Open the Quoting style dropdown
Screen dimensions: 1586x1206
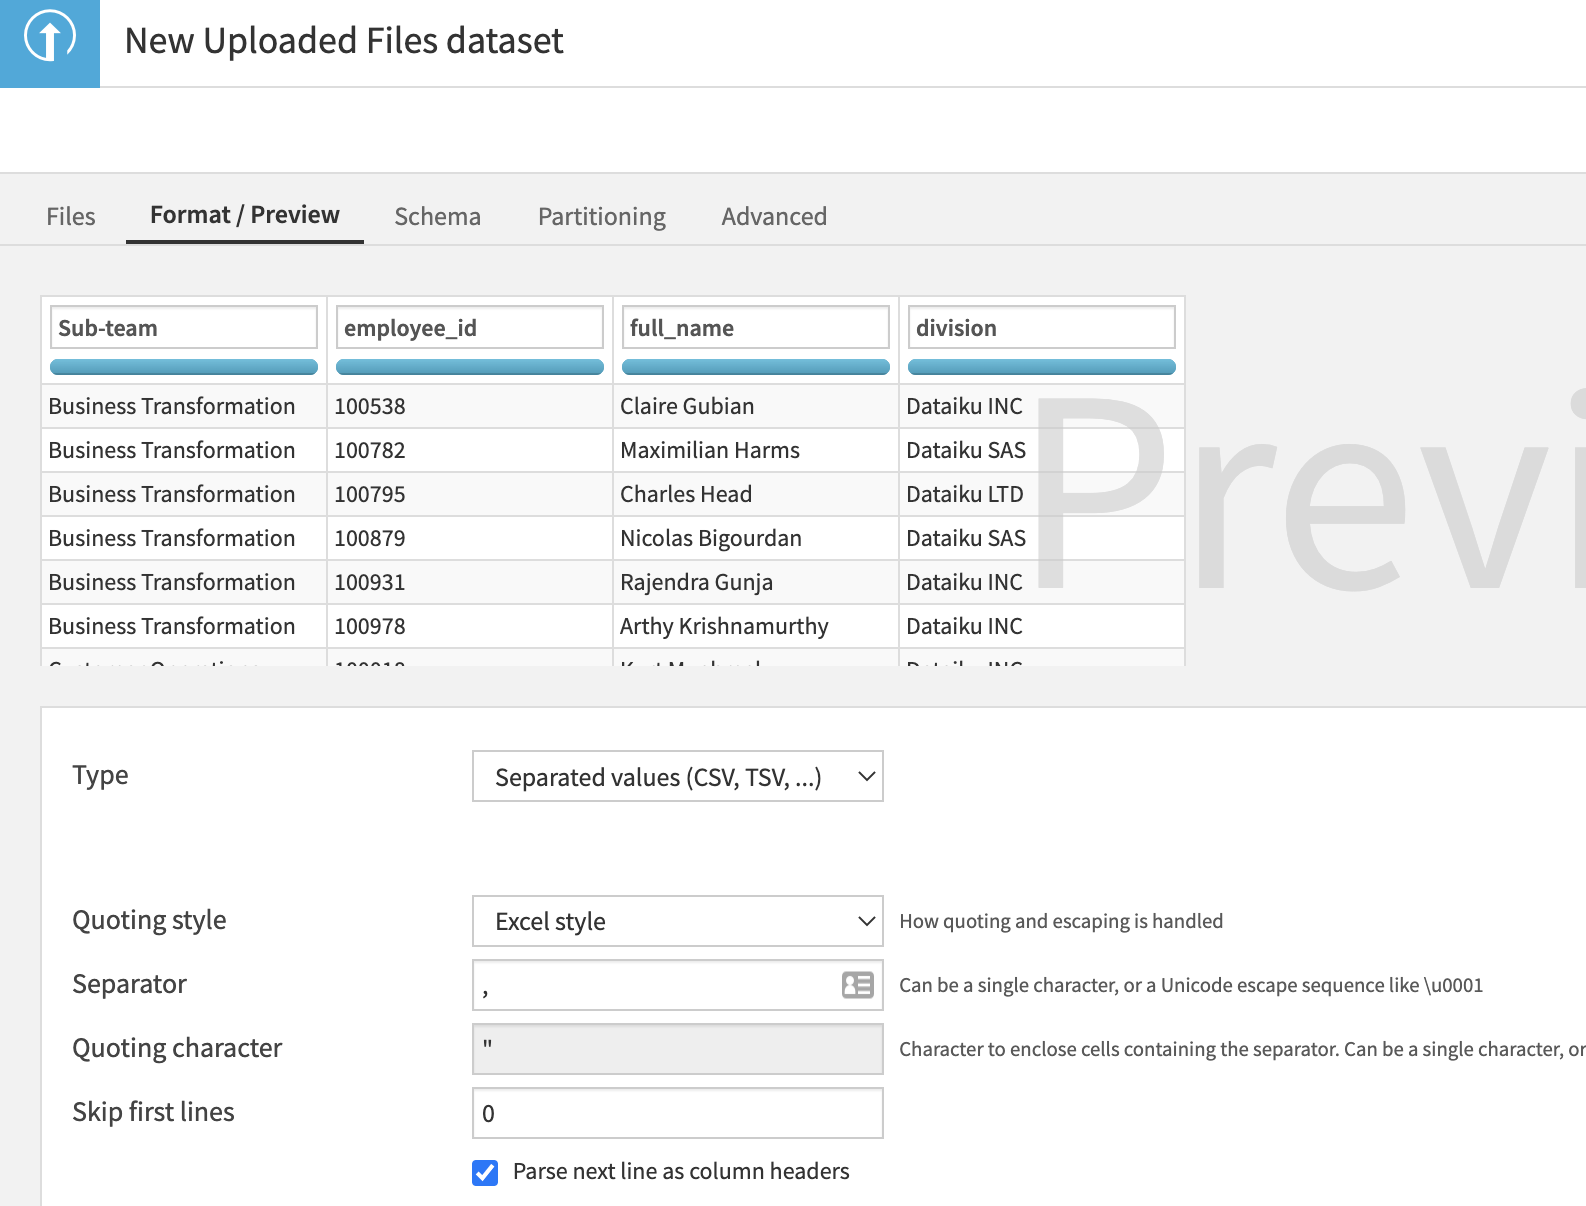677,921
